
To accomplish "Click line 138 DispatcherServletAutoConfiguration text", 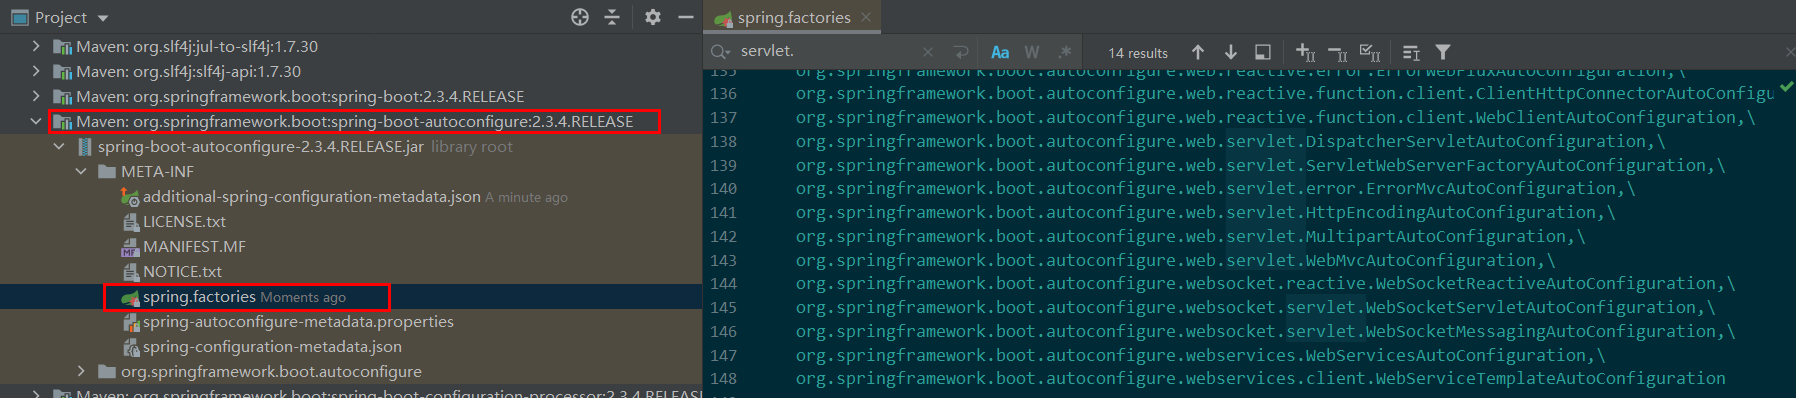I will point(1475,141).
